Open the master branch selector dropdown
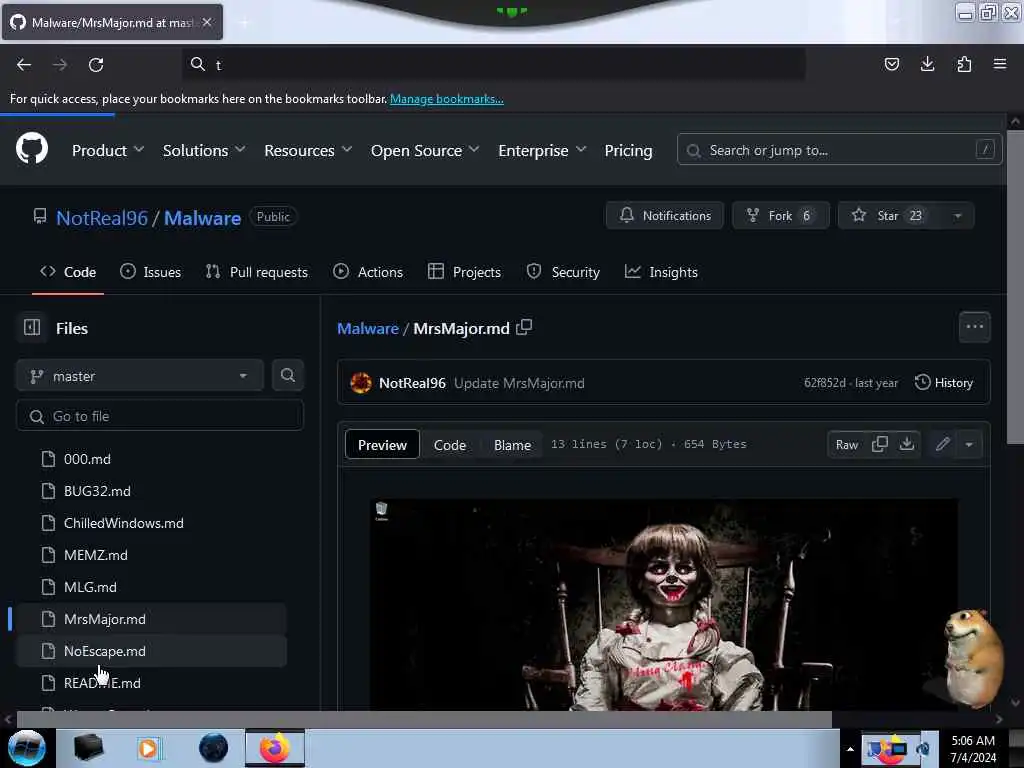Screen dimensions: 1024x768 tap(140, 376)
